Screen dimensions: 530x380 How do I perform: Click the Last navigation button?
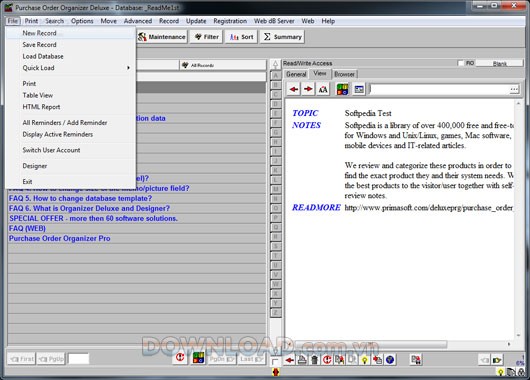tap(251, 359)
